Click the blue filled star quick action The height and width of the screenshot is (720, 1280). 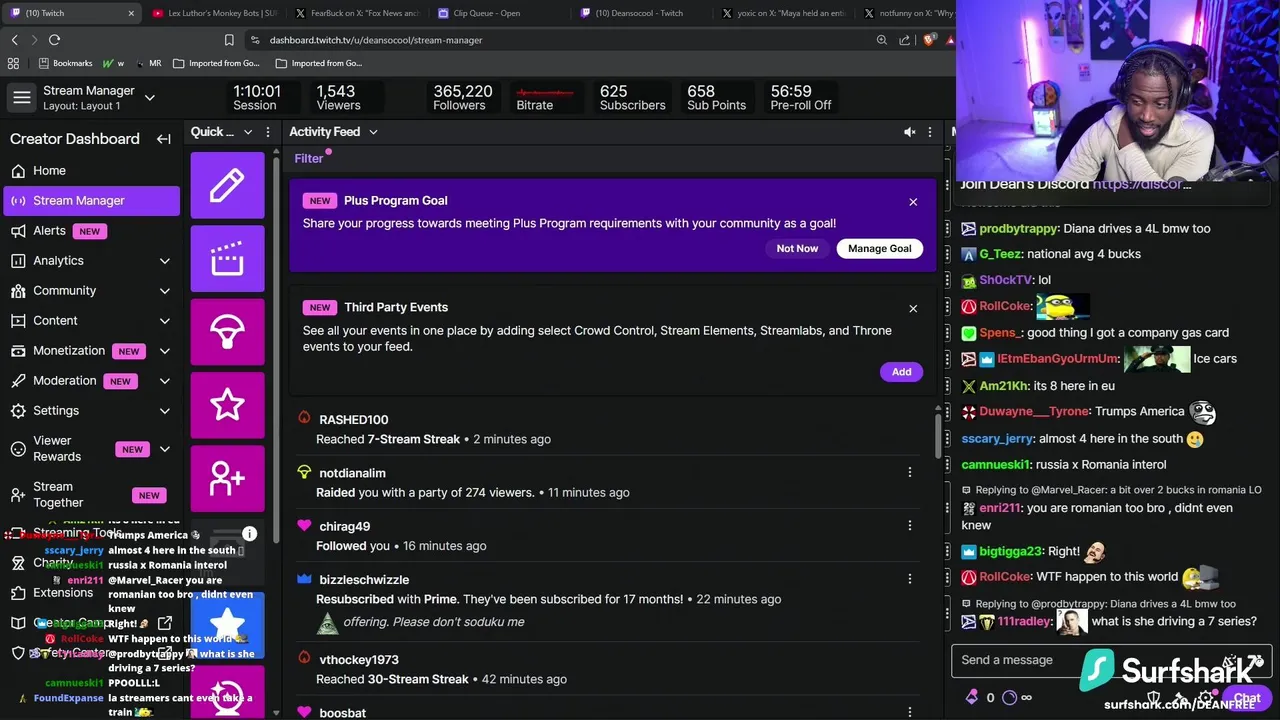pyautogui.click(x=227, y=626)
